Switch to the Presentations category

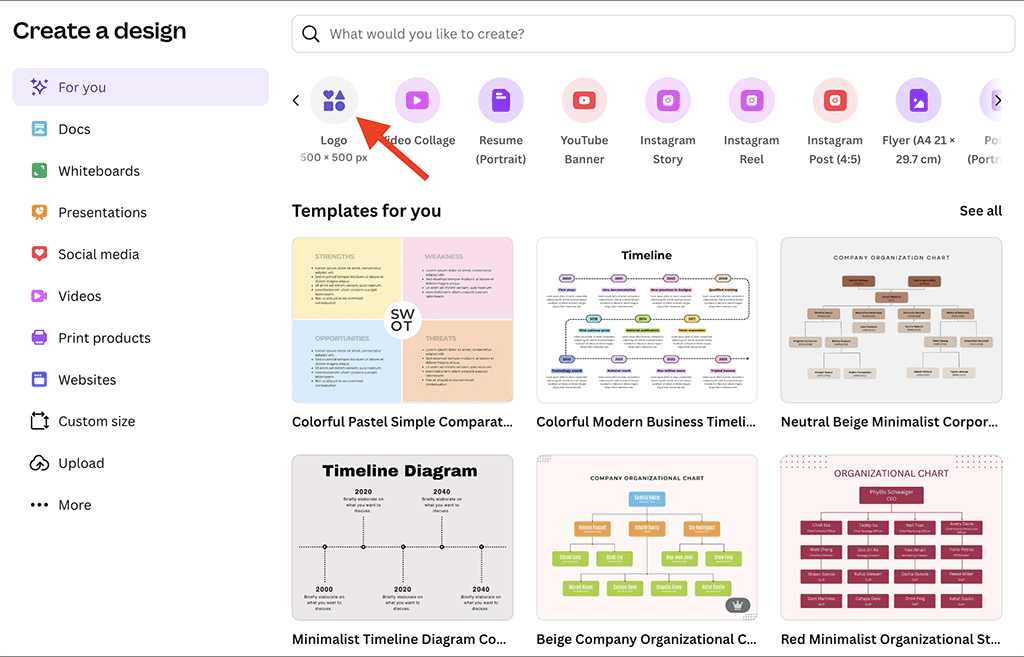103,212
